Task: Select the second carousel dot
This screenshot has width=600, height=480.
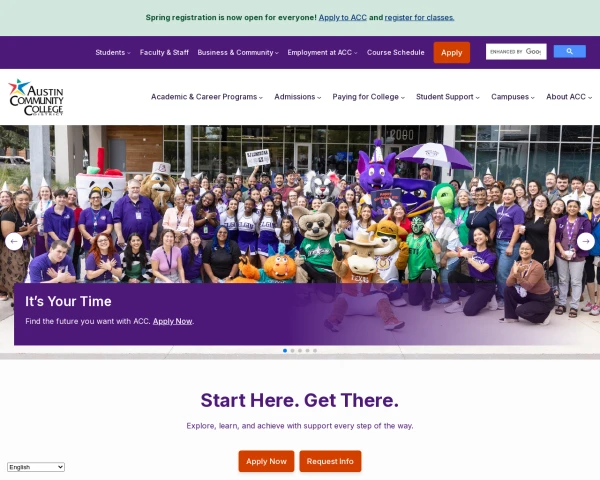Action: 292,351
